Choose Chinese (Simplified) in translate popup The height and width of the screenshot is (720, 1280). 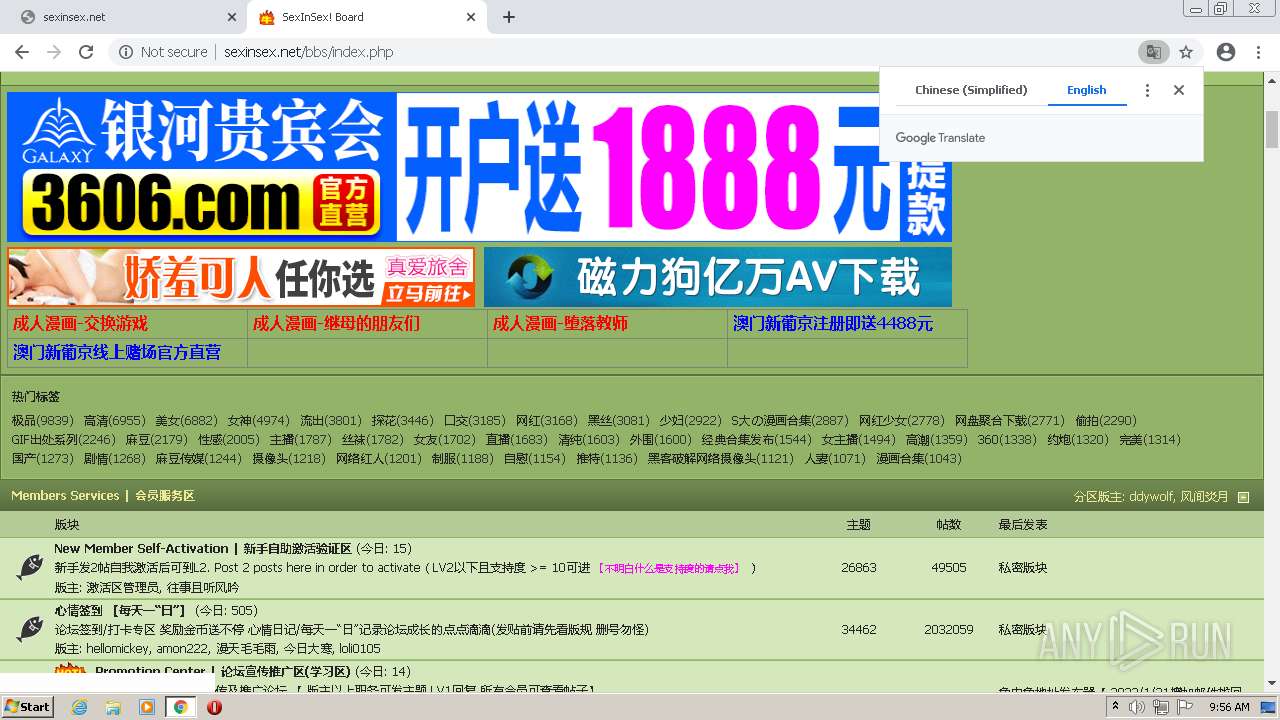971,90
